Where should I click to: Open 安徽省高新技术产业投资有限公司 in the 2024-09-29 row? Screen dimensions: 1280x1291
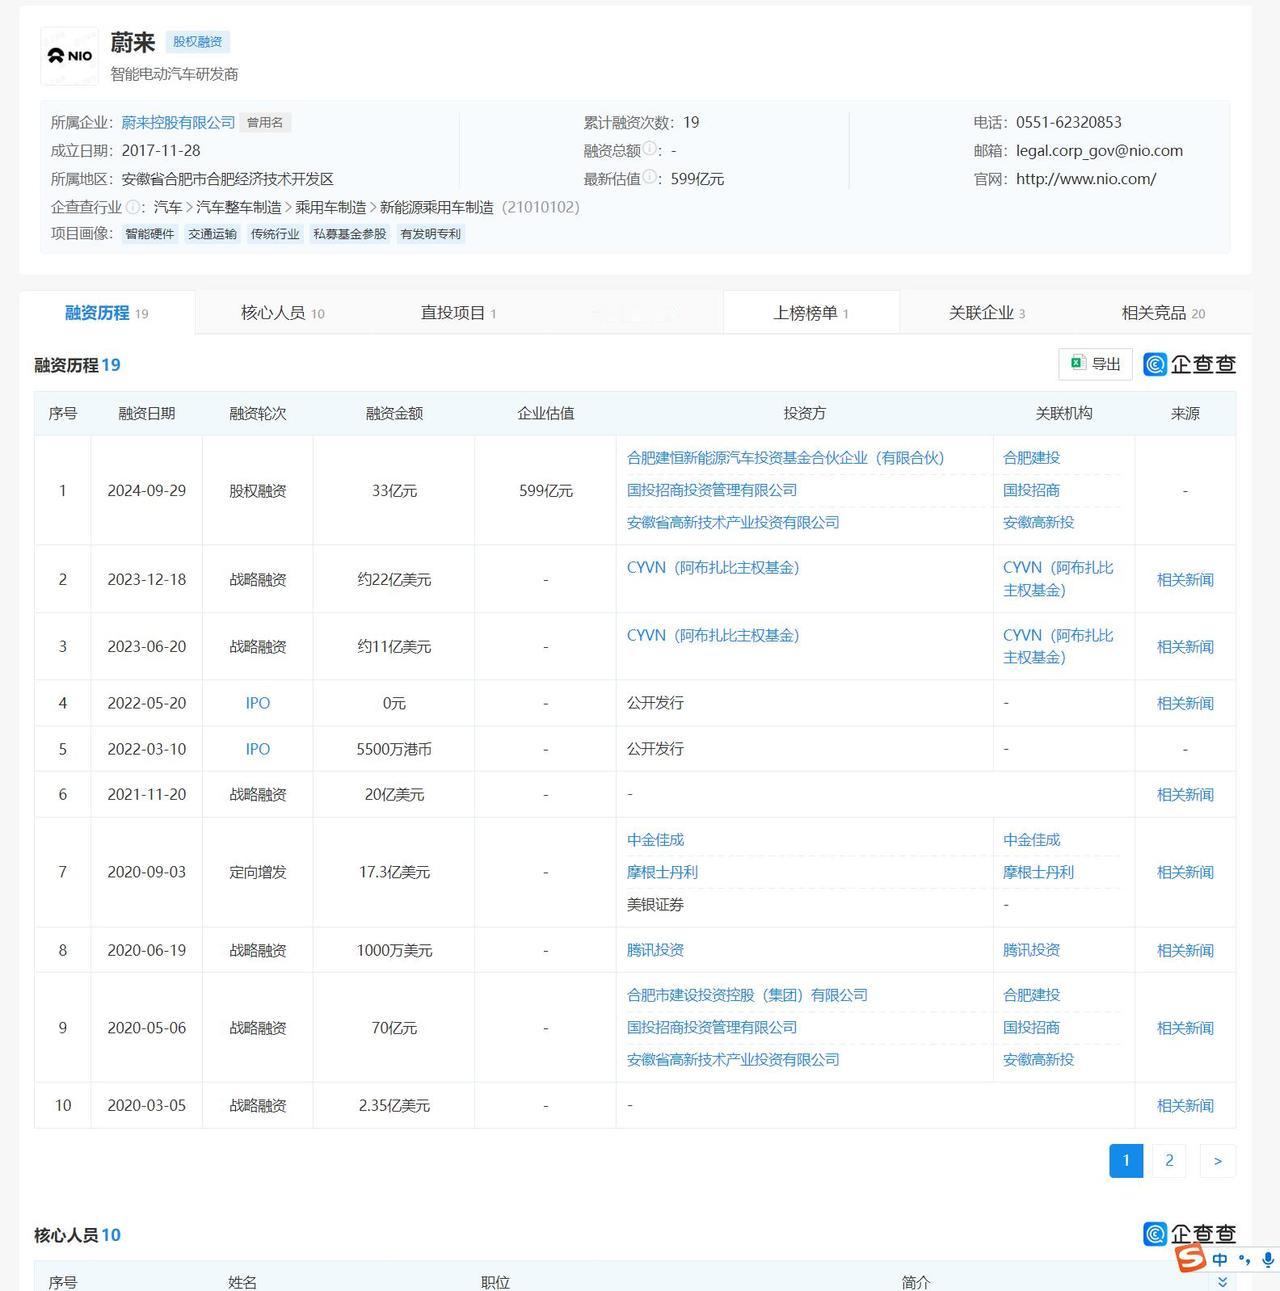click(733, 522)
